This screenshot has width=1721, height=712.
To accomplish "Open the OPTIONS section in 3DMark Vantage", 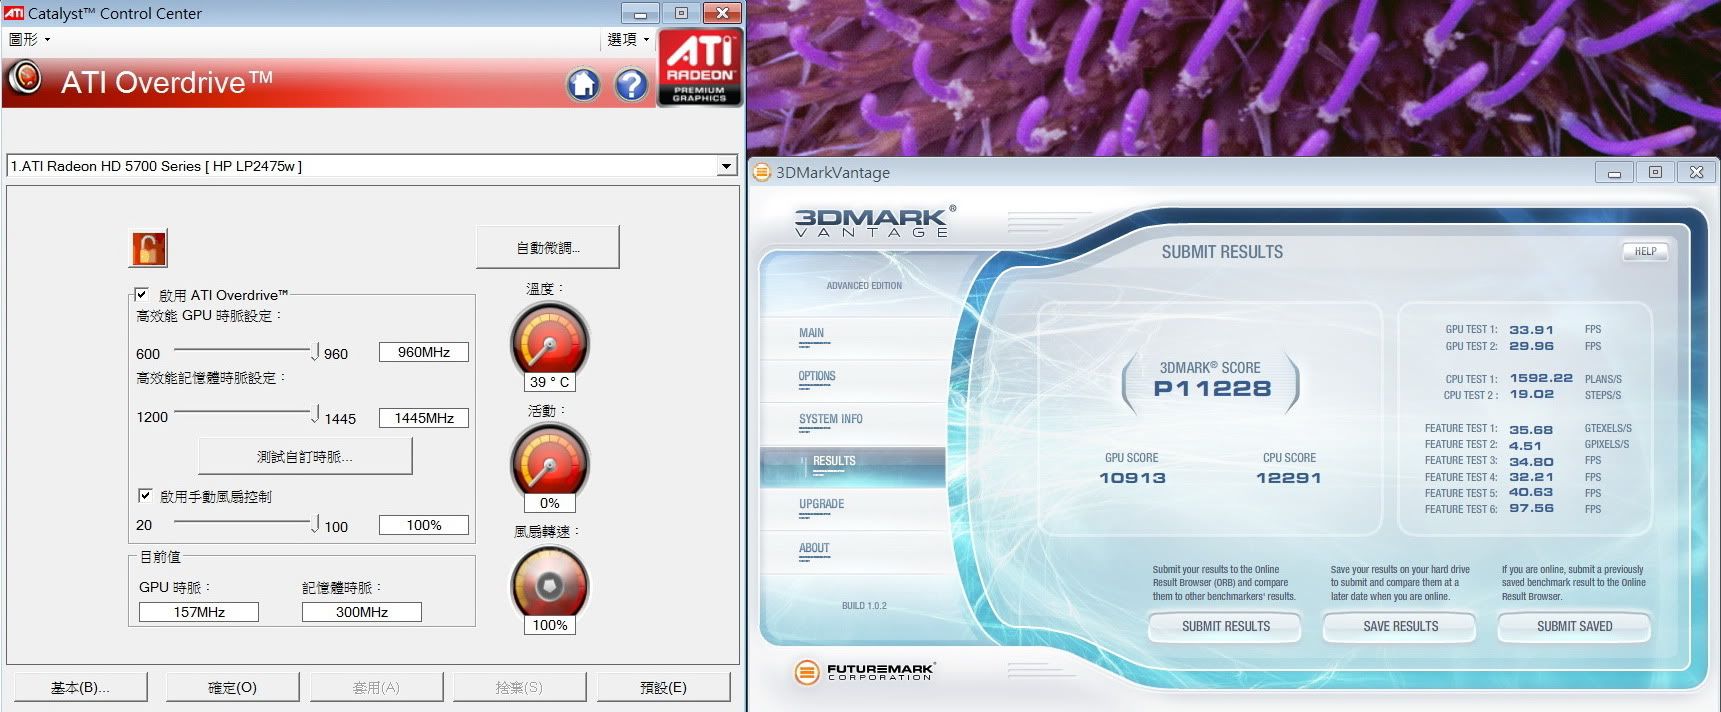I will click(816, 377).
